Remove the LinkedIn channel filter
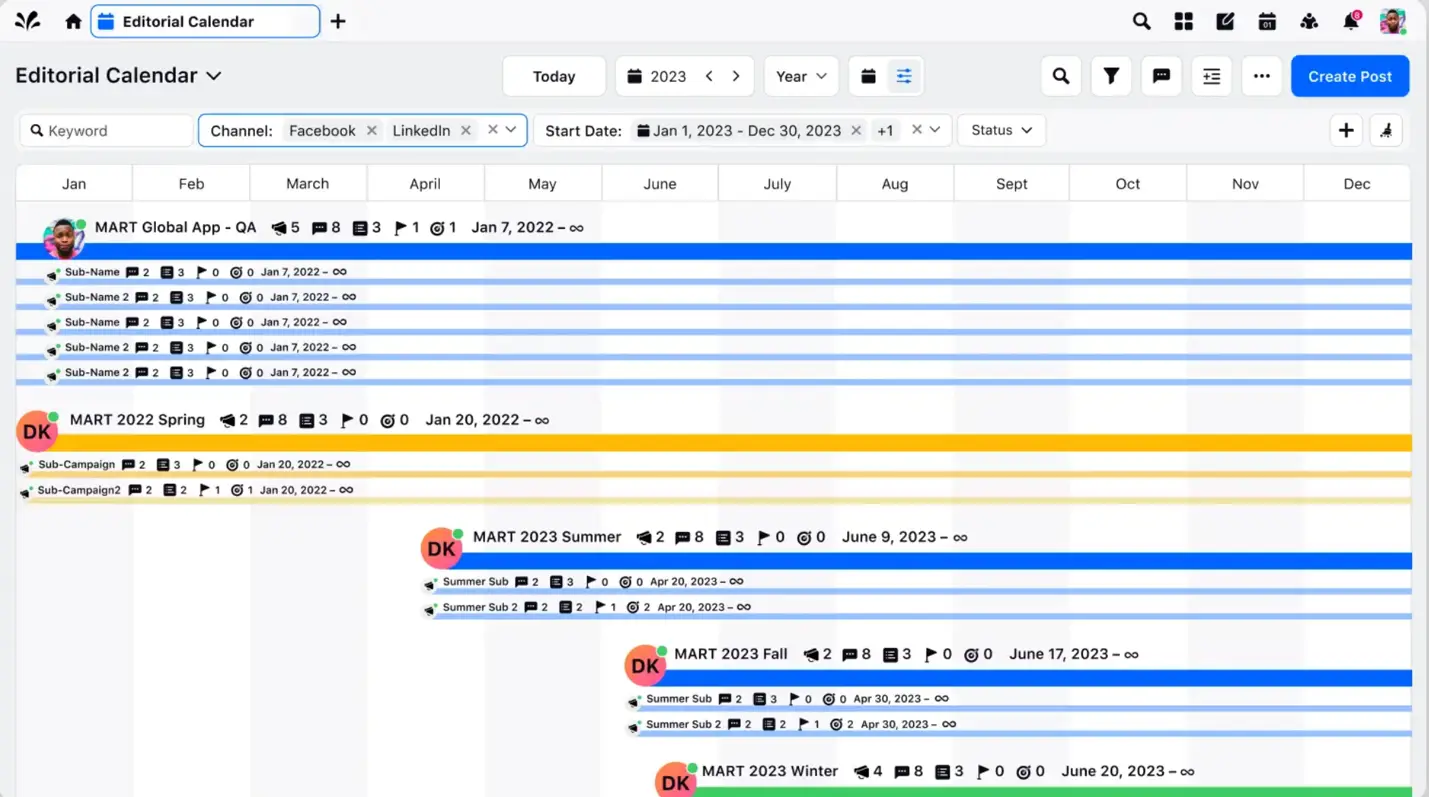This screenshot has width=1429, height=797. point(466,131)
